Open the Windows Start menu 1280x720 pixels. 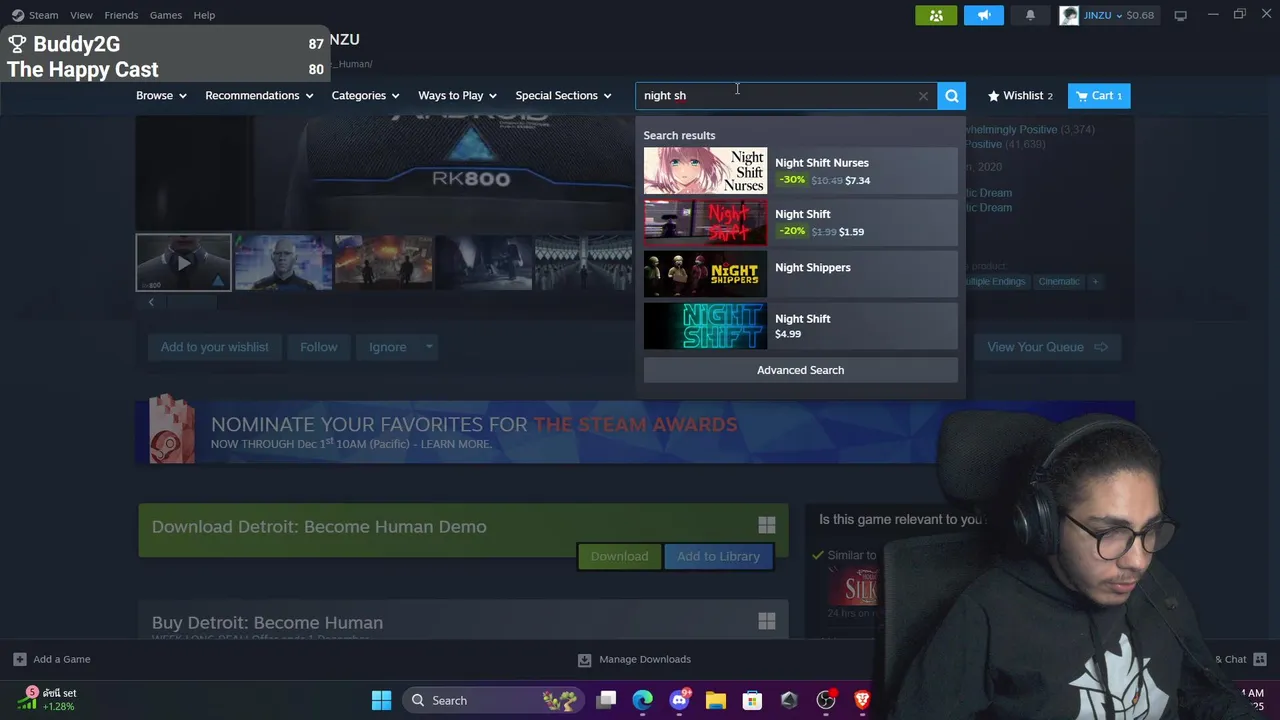tap(381, 700)
